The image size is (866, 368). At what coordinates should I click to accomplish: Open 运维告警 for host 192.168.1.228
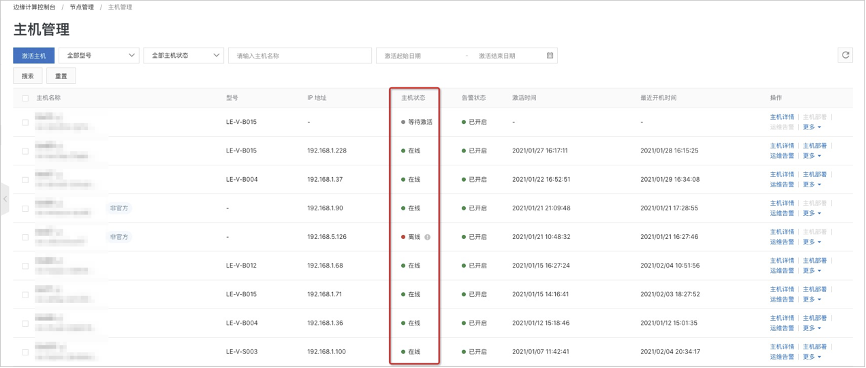pyautogui.click(x=782, y=156)
